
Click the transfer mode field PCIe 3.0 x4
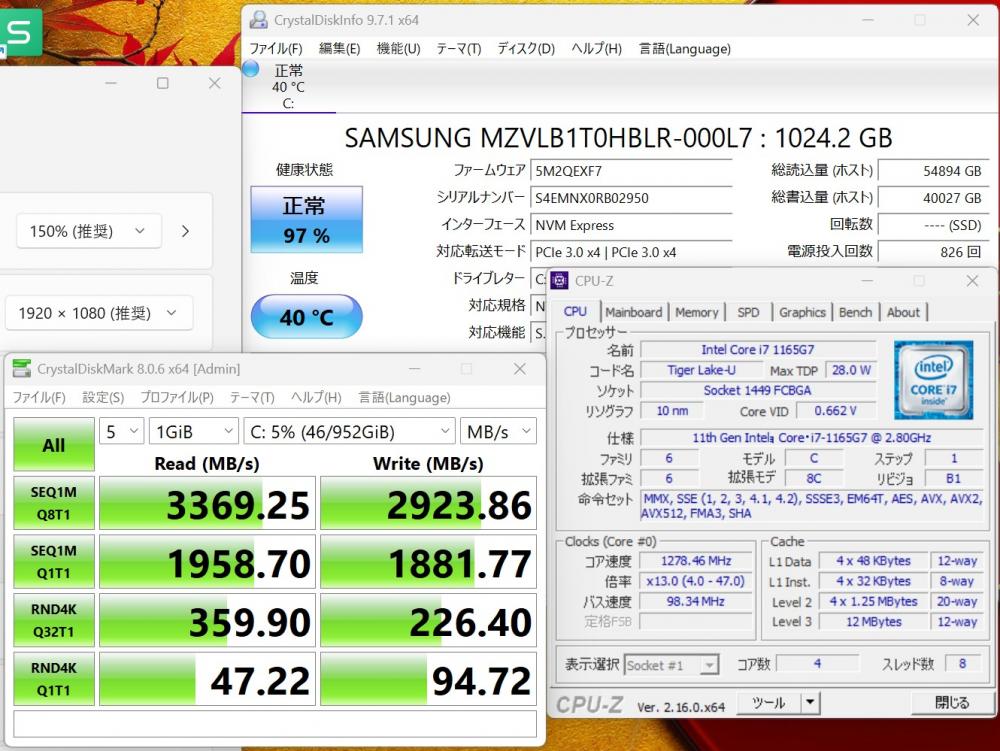631,252
